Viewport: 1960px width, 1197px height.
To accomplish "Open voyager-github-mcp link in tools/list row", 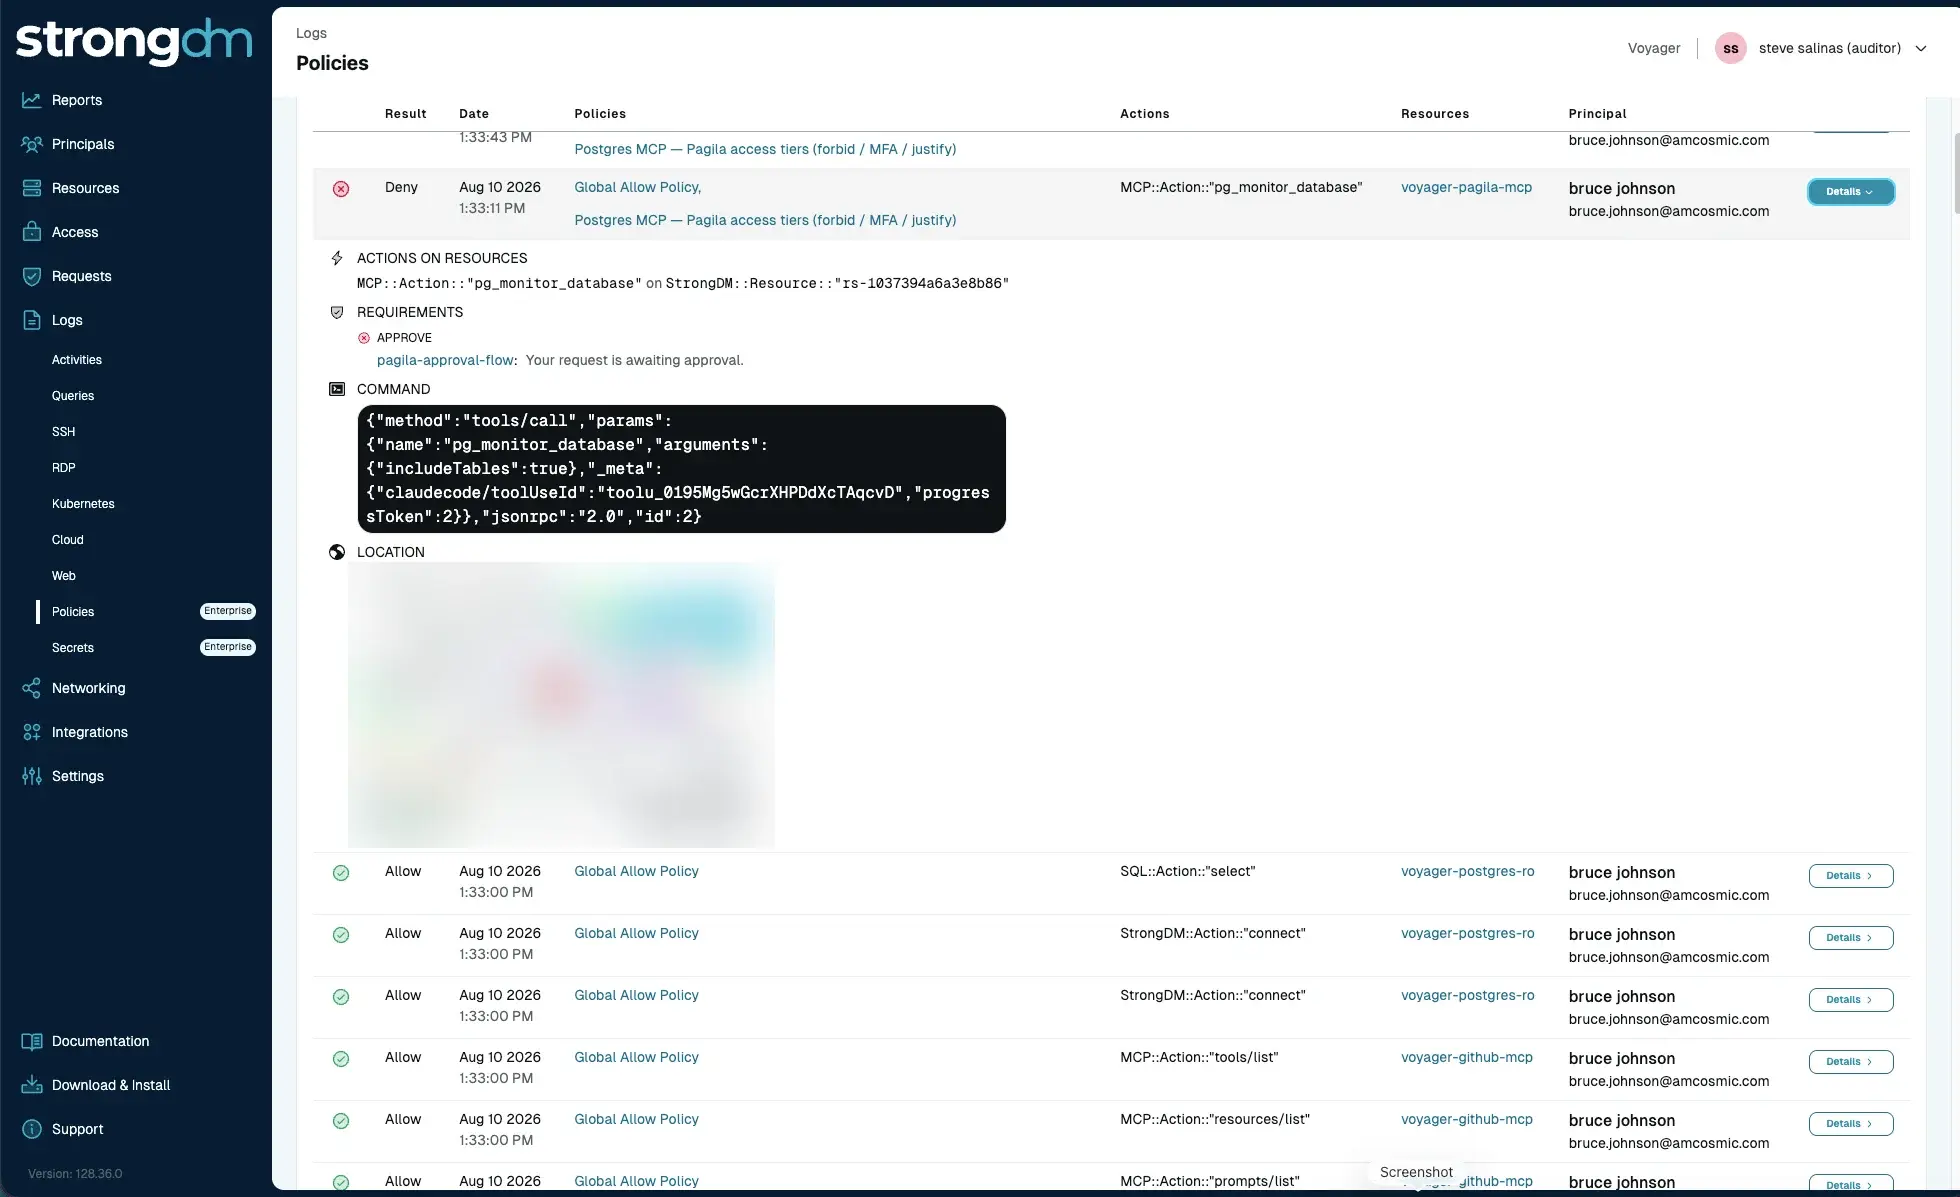I will [x=1466, y=1057].
